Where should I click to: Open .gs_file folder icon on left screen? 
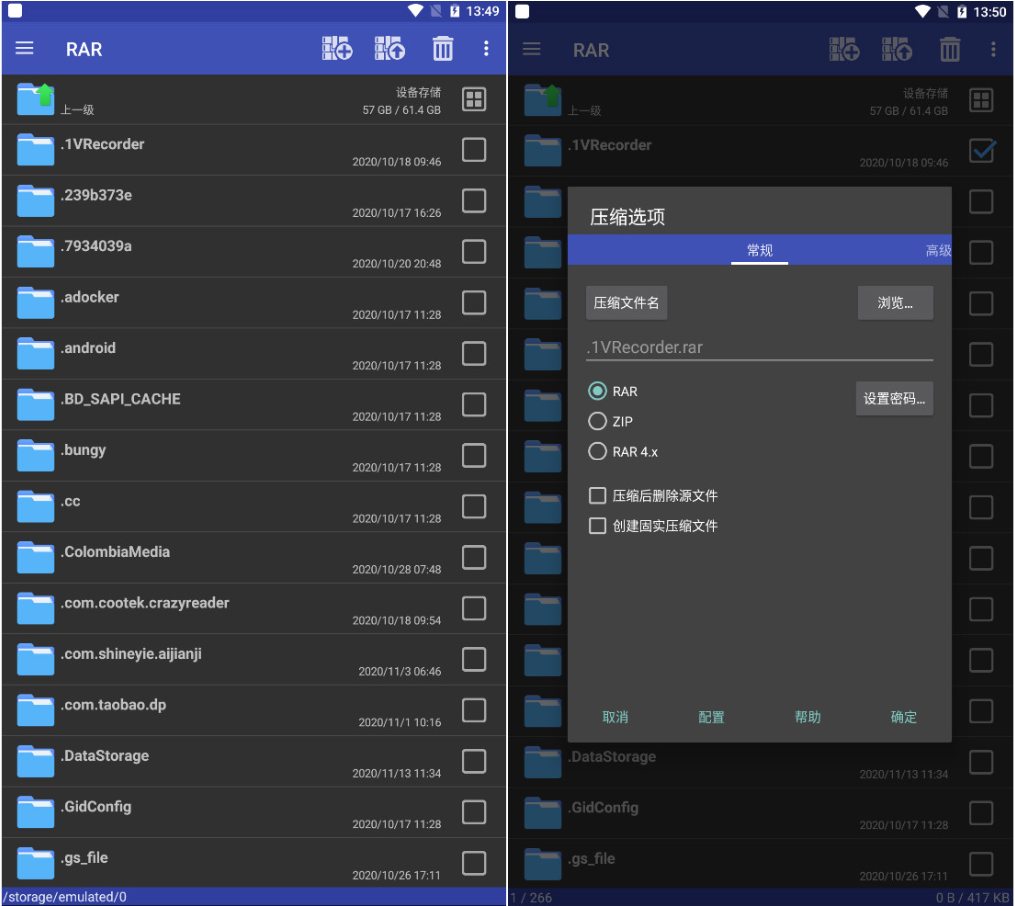(x=36, y=863)
